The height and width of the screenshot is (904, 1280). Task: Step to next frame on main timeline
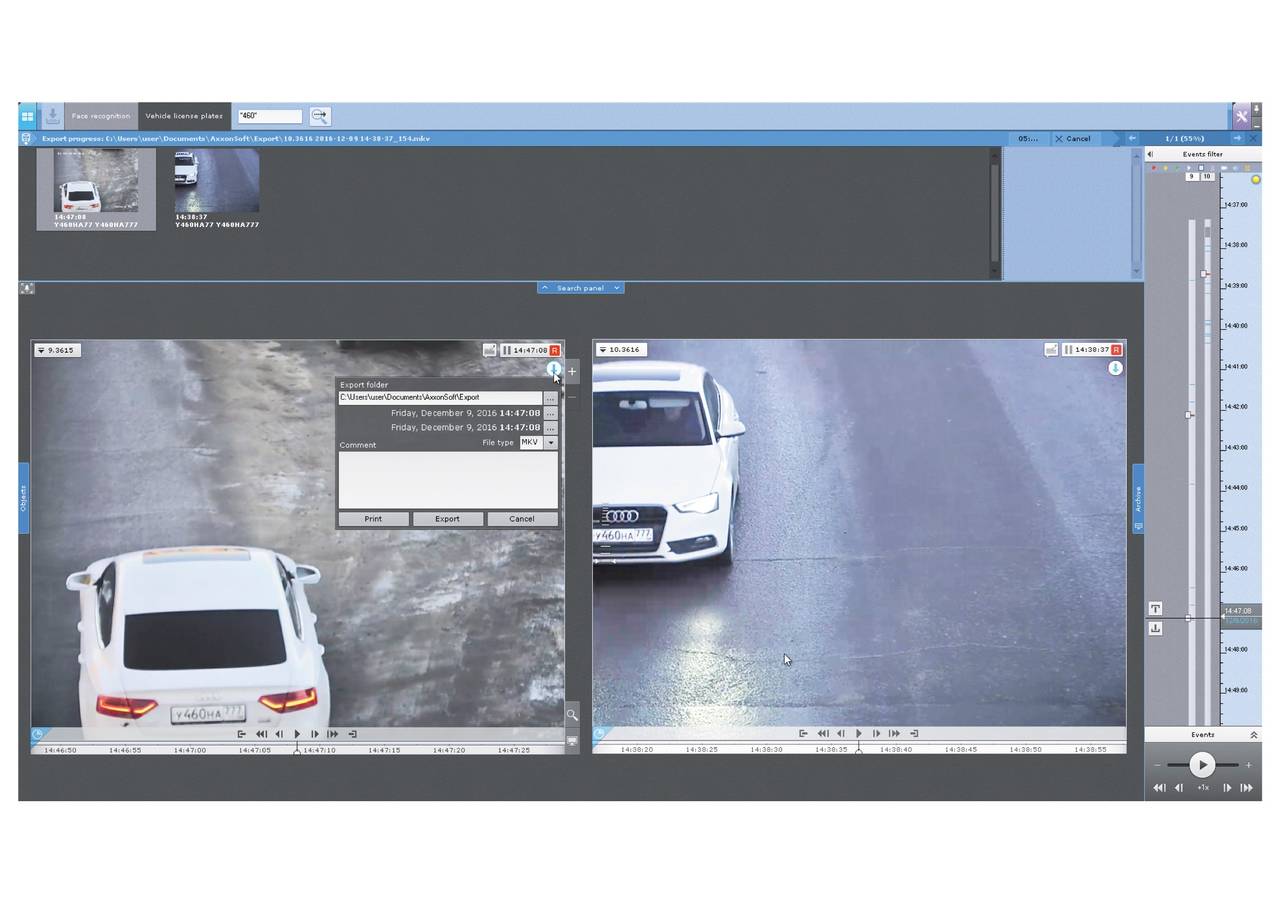click(x=1227, y=788)
